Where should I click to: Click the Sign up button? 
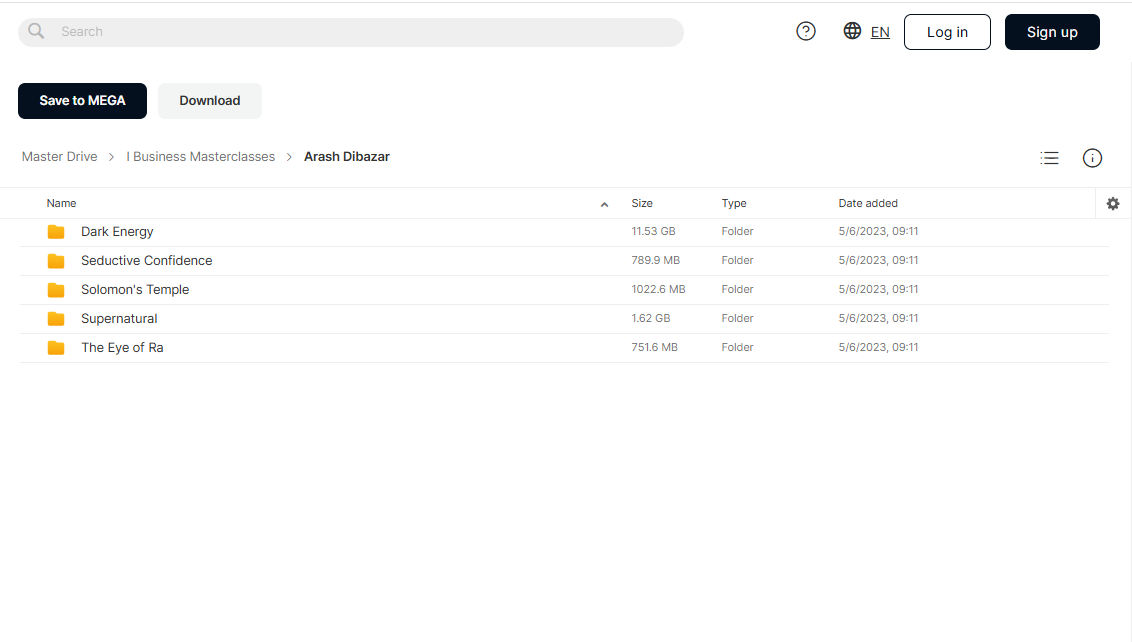pos(1052,32)
